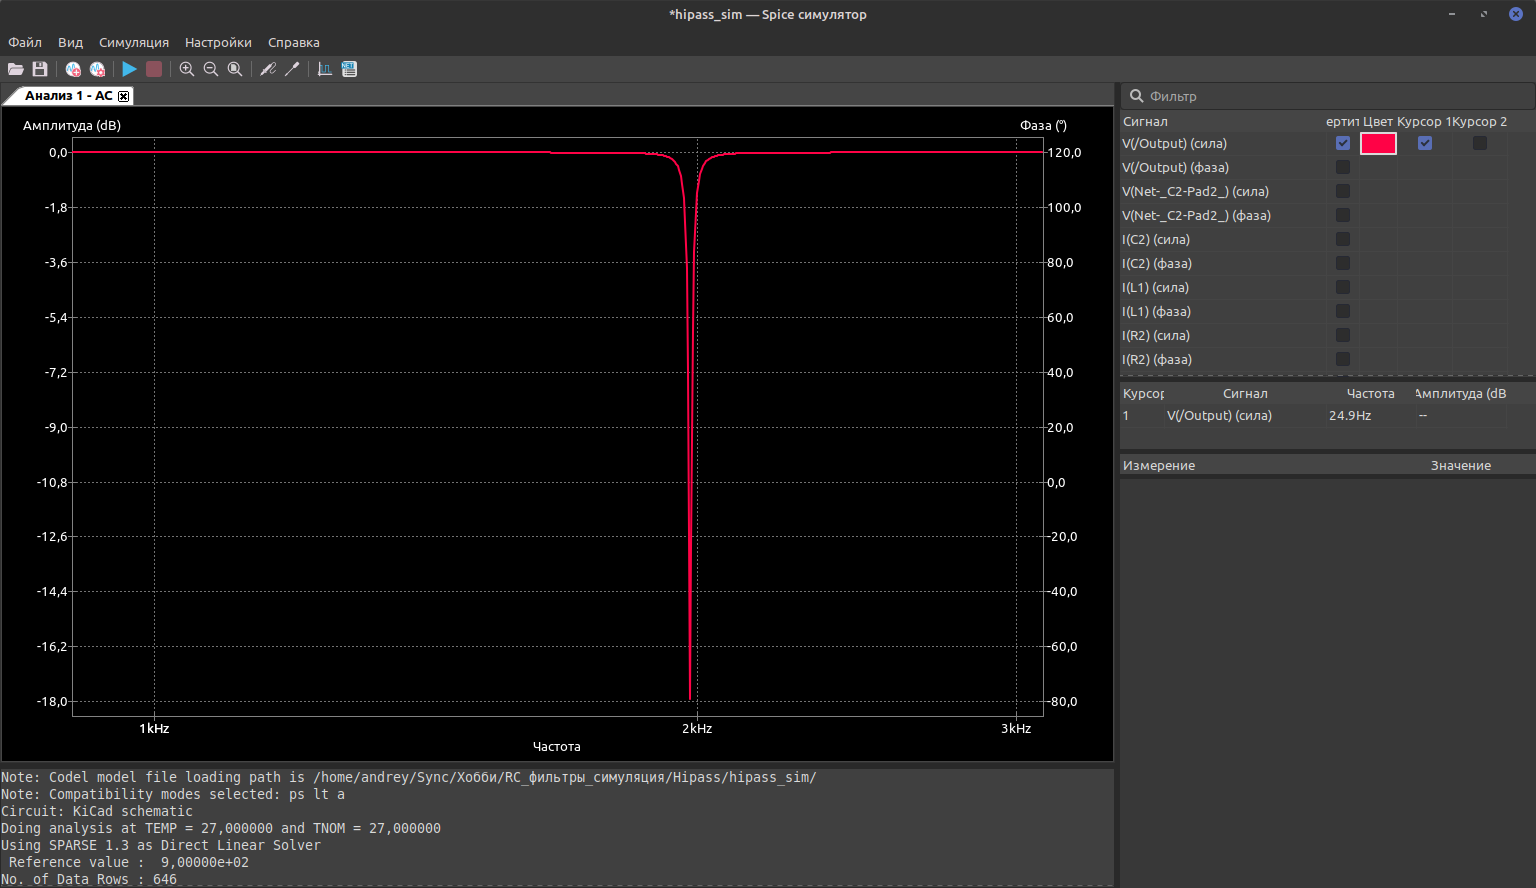
Task: Zoom in on the plot
Action: pos(187,69)
